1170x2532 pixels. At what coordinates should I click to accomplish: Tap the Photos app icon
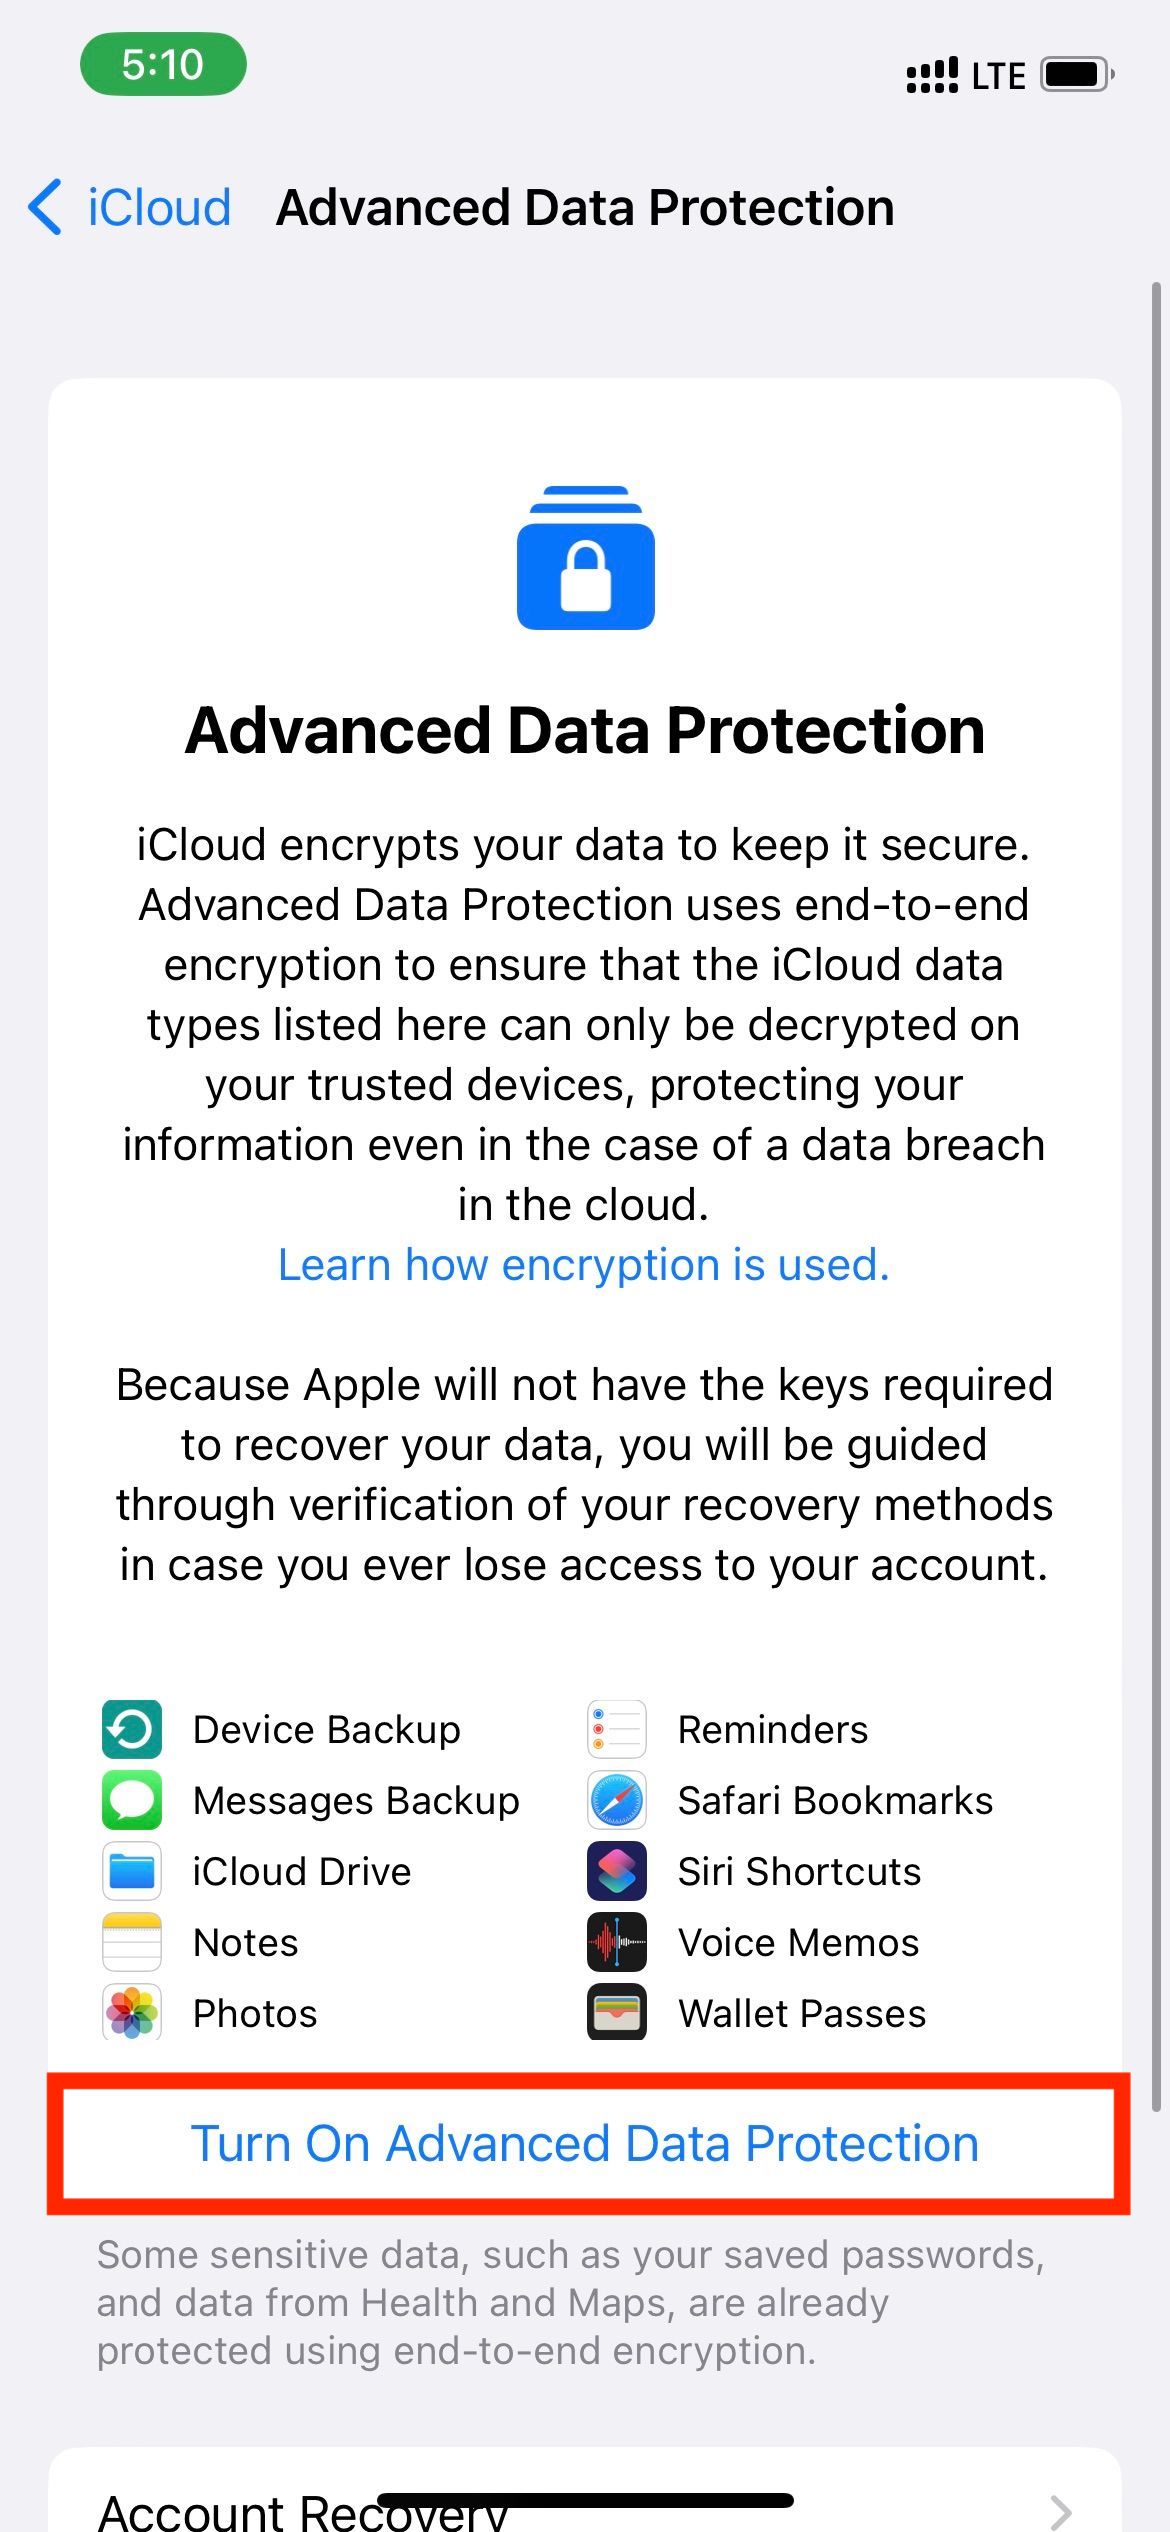pos(132,2013)
